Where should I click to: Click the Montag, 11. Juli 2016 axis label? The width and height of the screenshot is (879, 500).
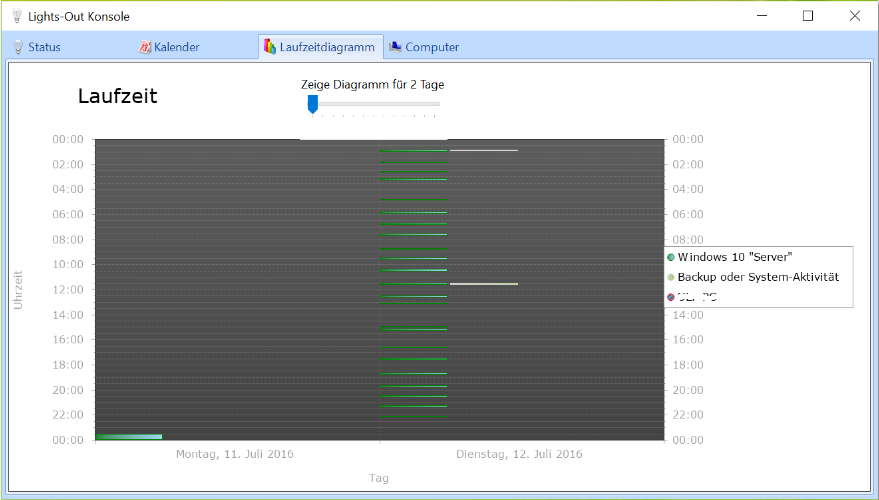coord(234,454)
